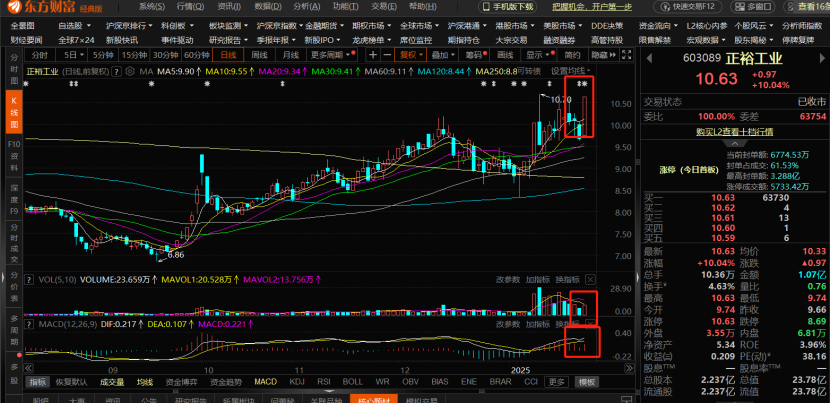Click the 画线 drawing button
830x403 pixels.
(505, 55)
